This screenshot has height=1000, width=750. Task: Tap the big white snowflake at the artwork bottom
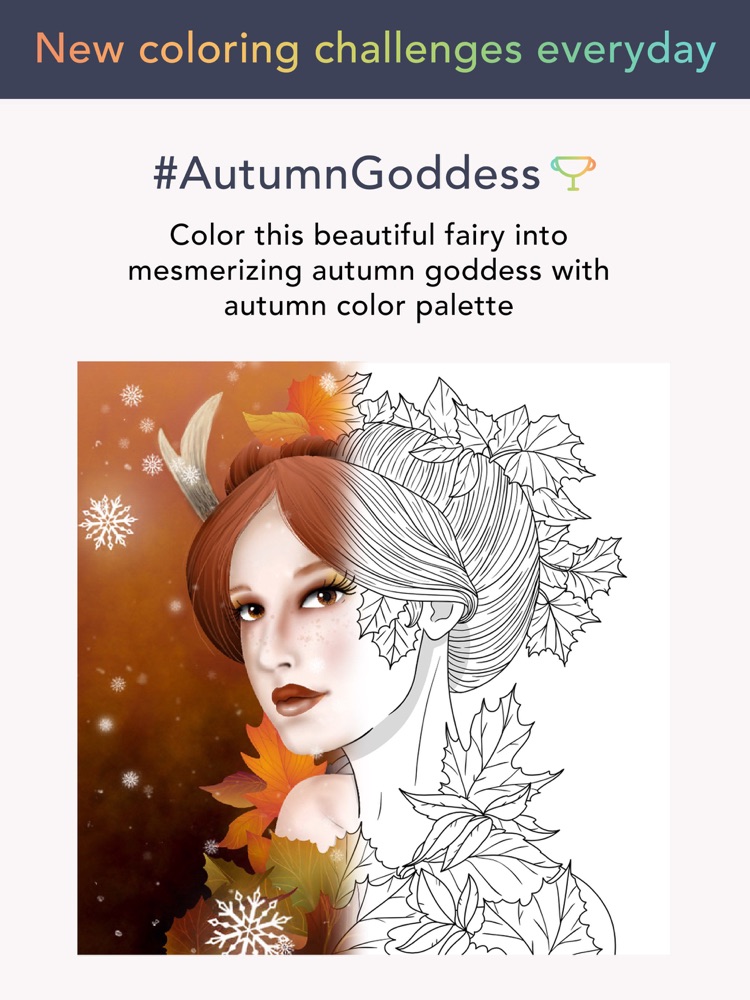click(249, 921)
